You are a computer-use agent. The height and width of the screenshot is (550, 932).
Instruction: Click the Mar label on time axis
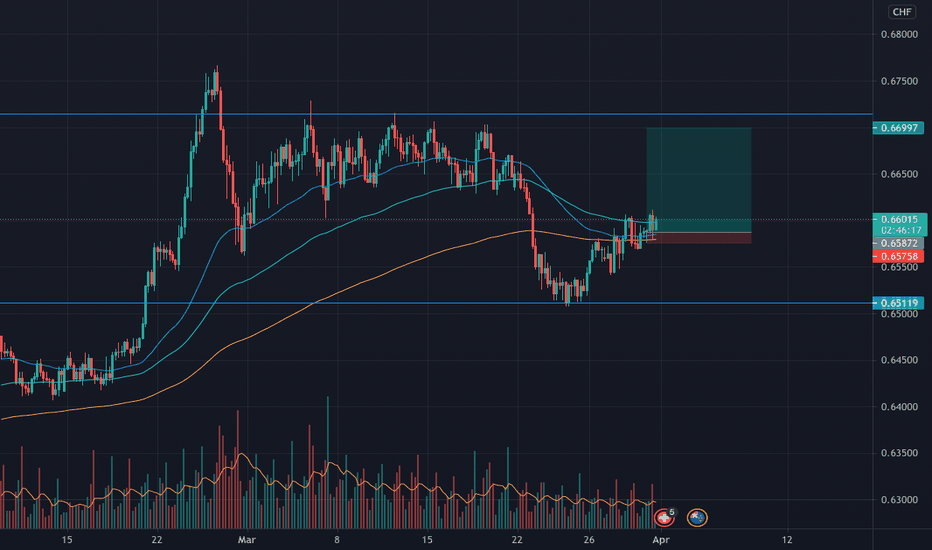[247, 540]
